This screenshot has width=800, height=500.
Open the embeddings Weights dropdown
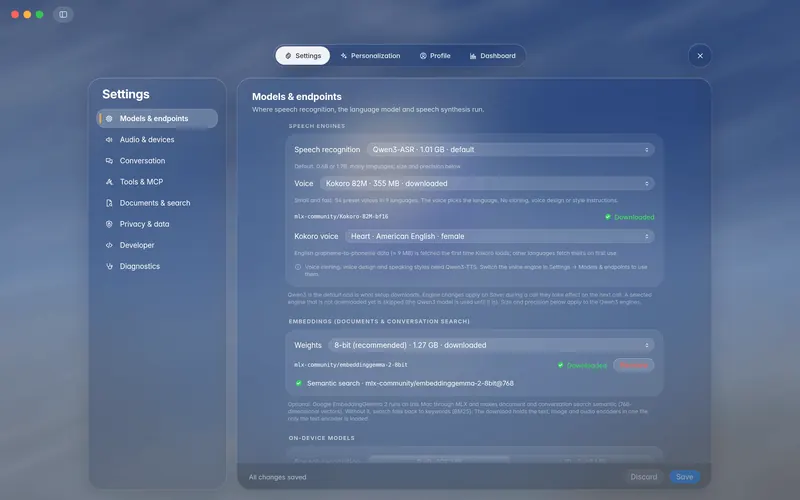[x=491, y=345]
